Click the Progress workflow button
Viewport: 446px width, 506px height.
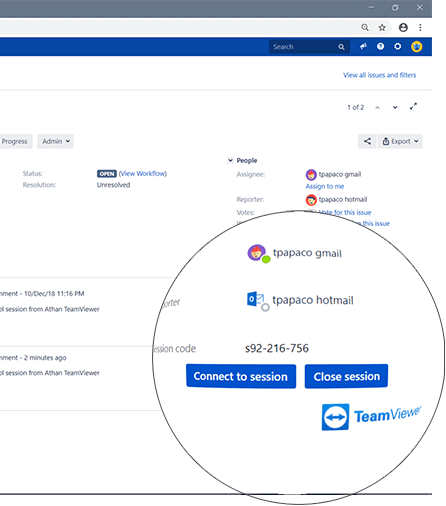click(15, 141)
